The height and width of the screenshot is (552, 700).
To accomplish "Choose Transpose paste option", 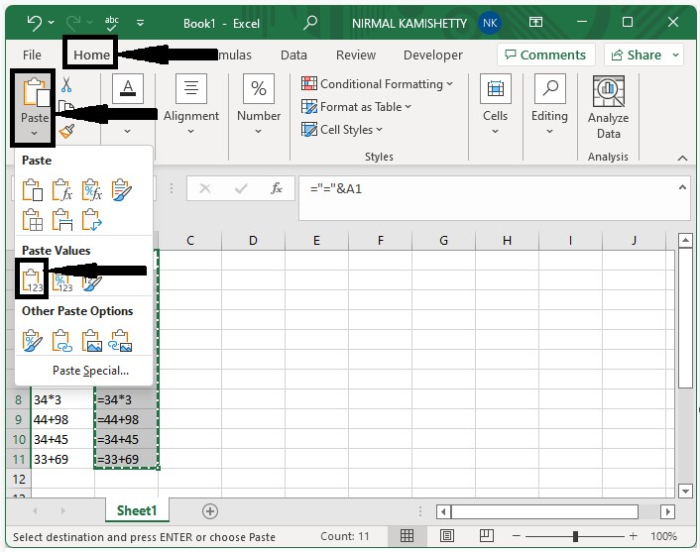I will pos(92,220).
